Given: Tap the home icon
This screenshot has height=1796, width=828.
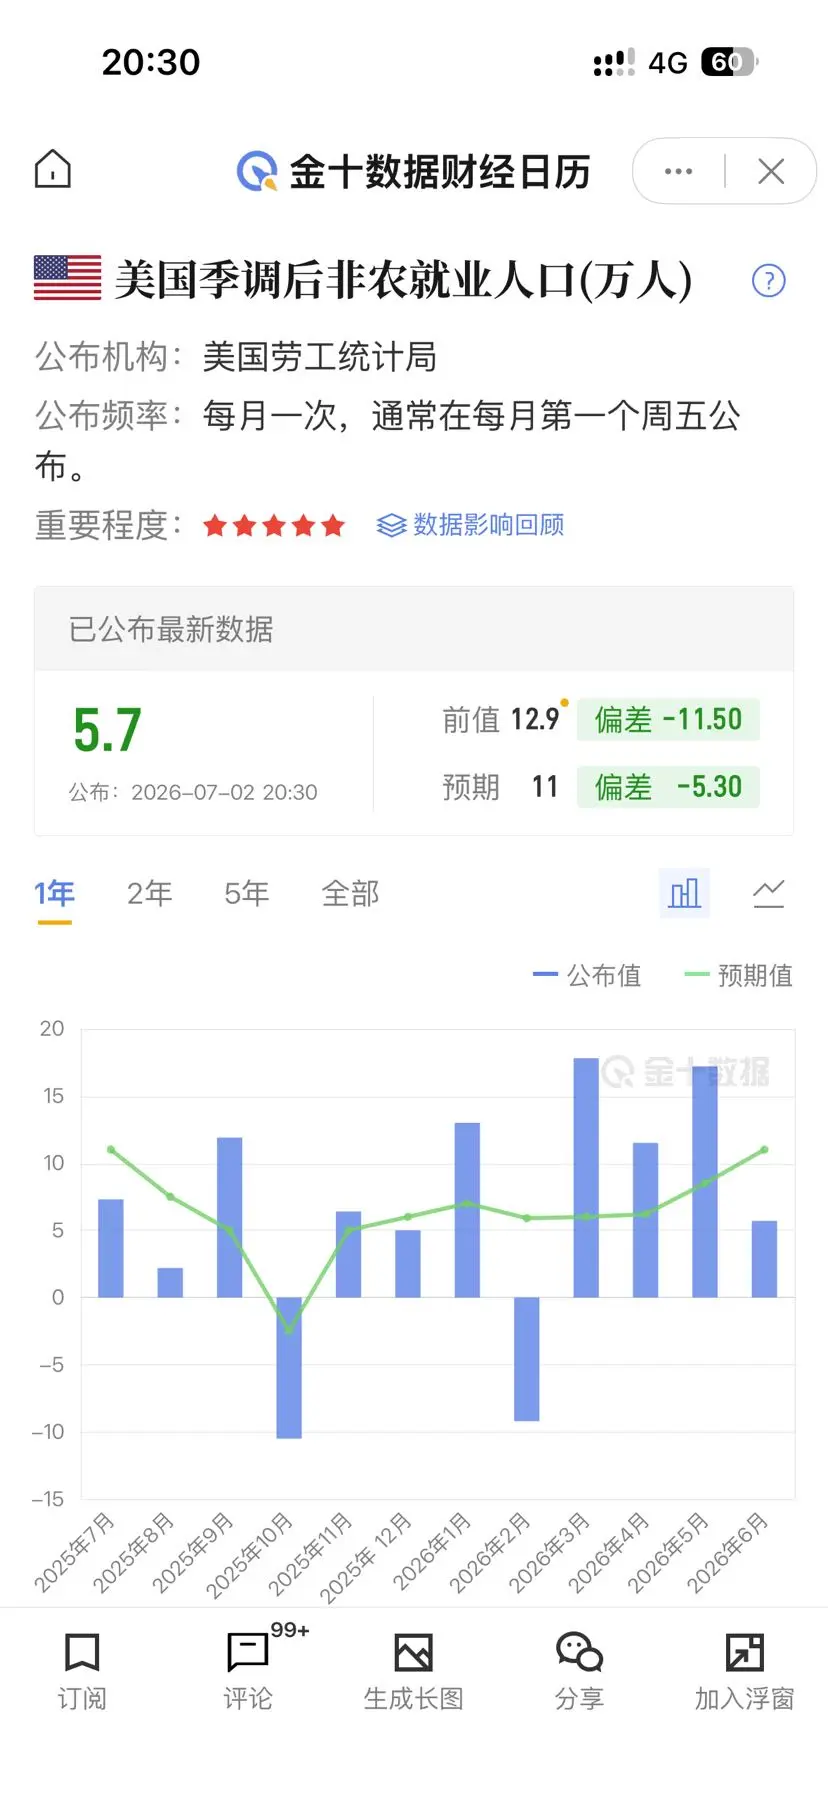Looking at the screenshot, I should tap(53, 170).
